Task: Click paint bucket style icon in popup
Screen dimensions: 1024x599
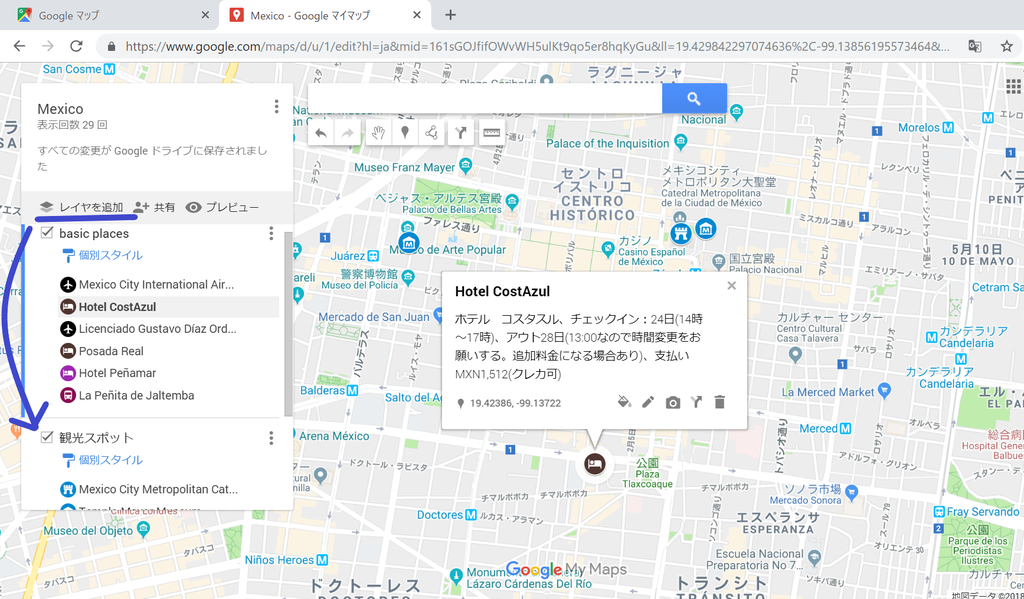Action: [624, 402]
